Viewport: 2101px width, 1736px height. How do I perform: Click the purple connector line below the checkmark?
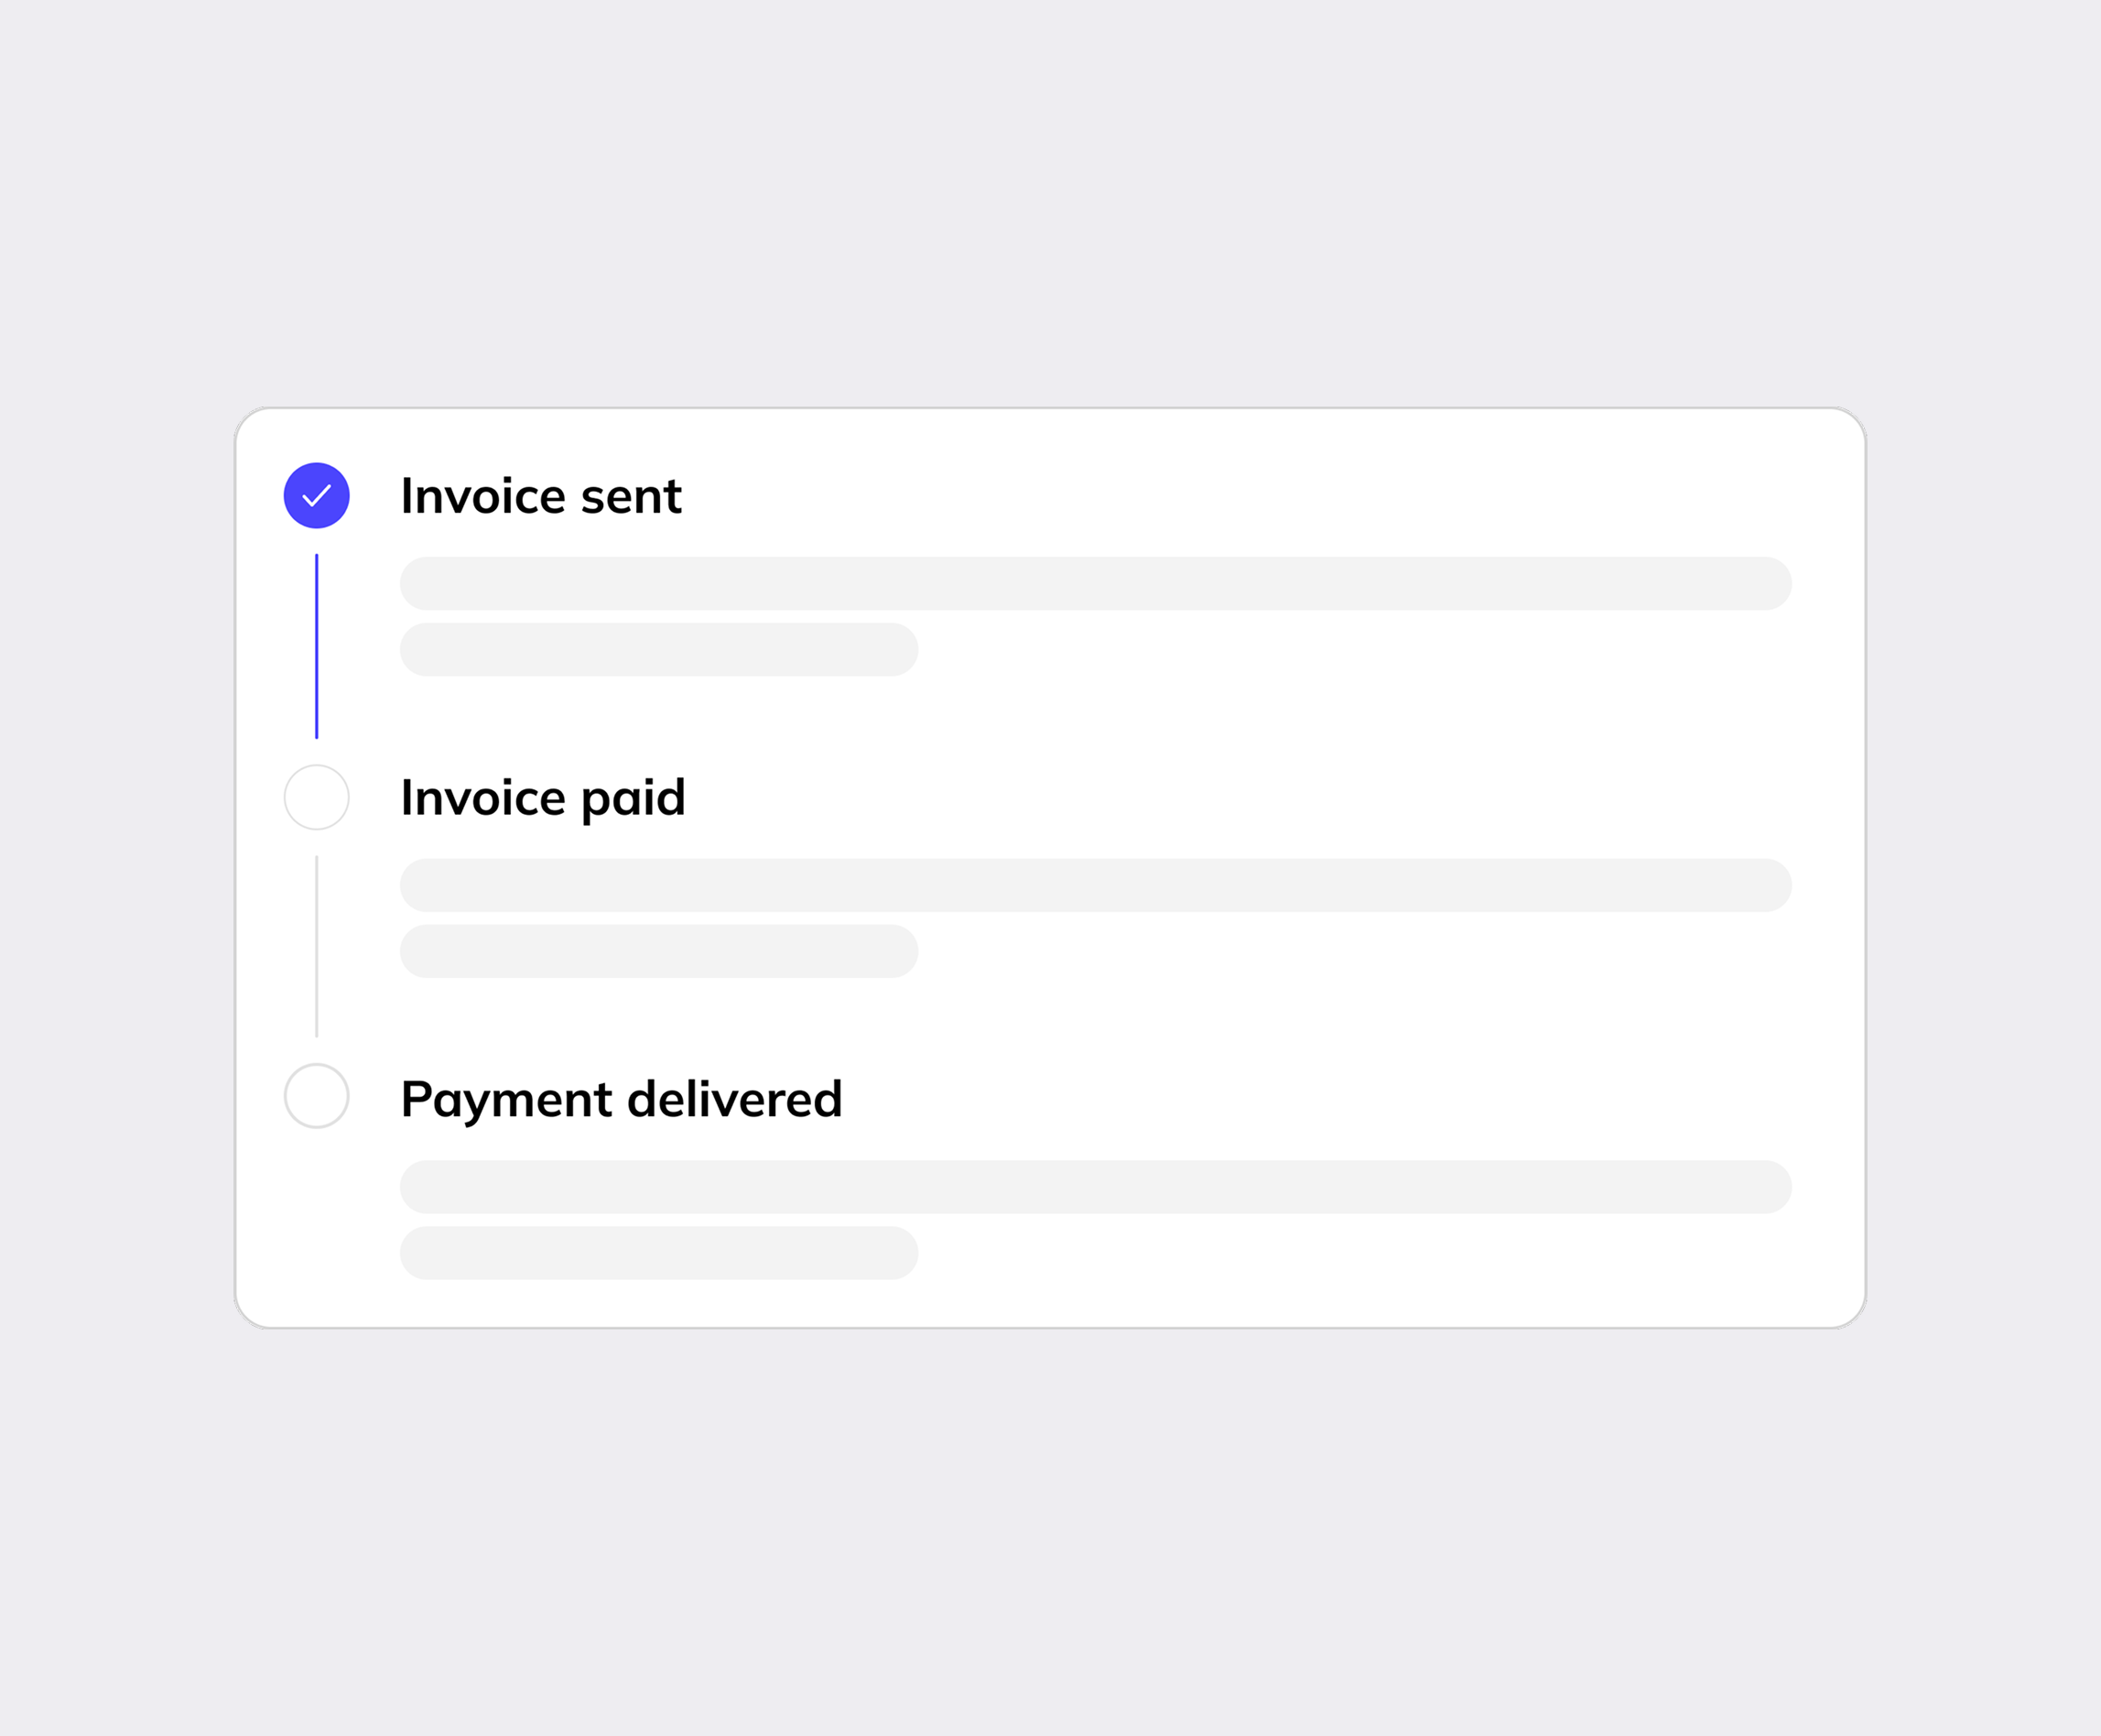click(316, 646)
